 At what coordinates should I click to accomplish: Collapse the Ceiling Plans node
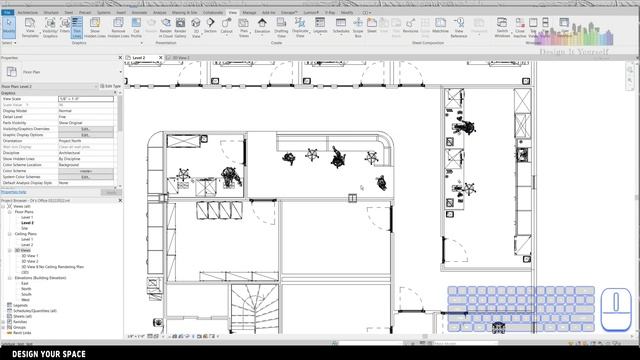[10, 234]
